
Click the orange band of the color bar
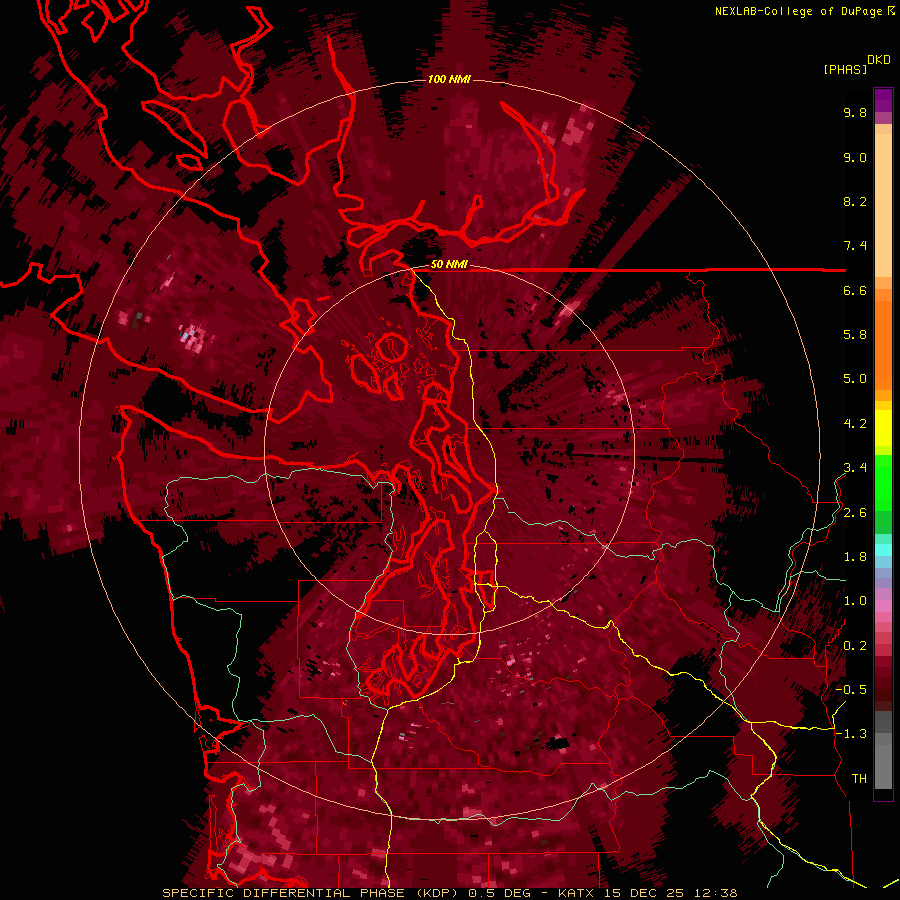point(883,344)
